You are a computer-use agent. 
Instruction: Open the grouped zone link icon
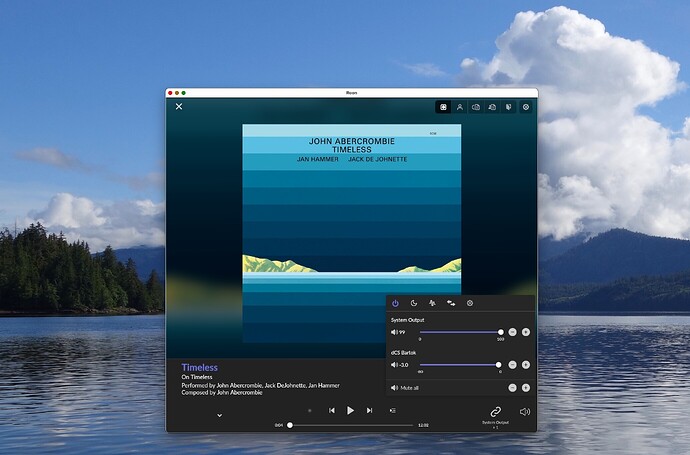pos(495,412)
